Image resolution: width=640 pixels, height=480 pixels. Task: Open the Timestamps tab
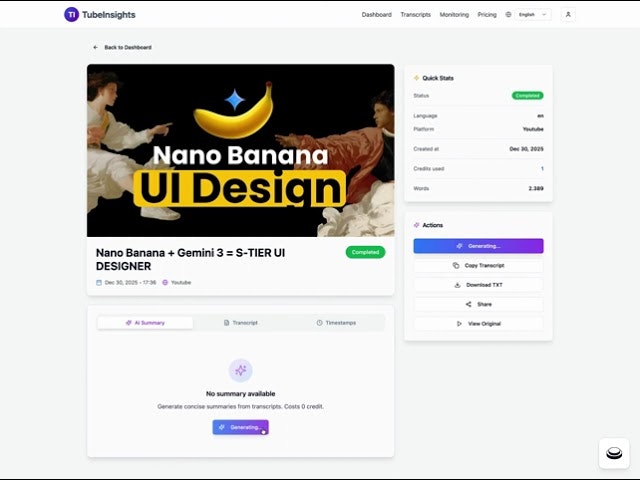[x=336, y=323]
